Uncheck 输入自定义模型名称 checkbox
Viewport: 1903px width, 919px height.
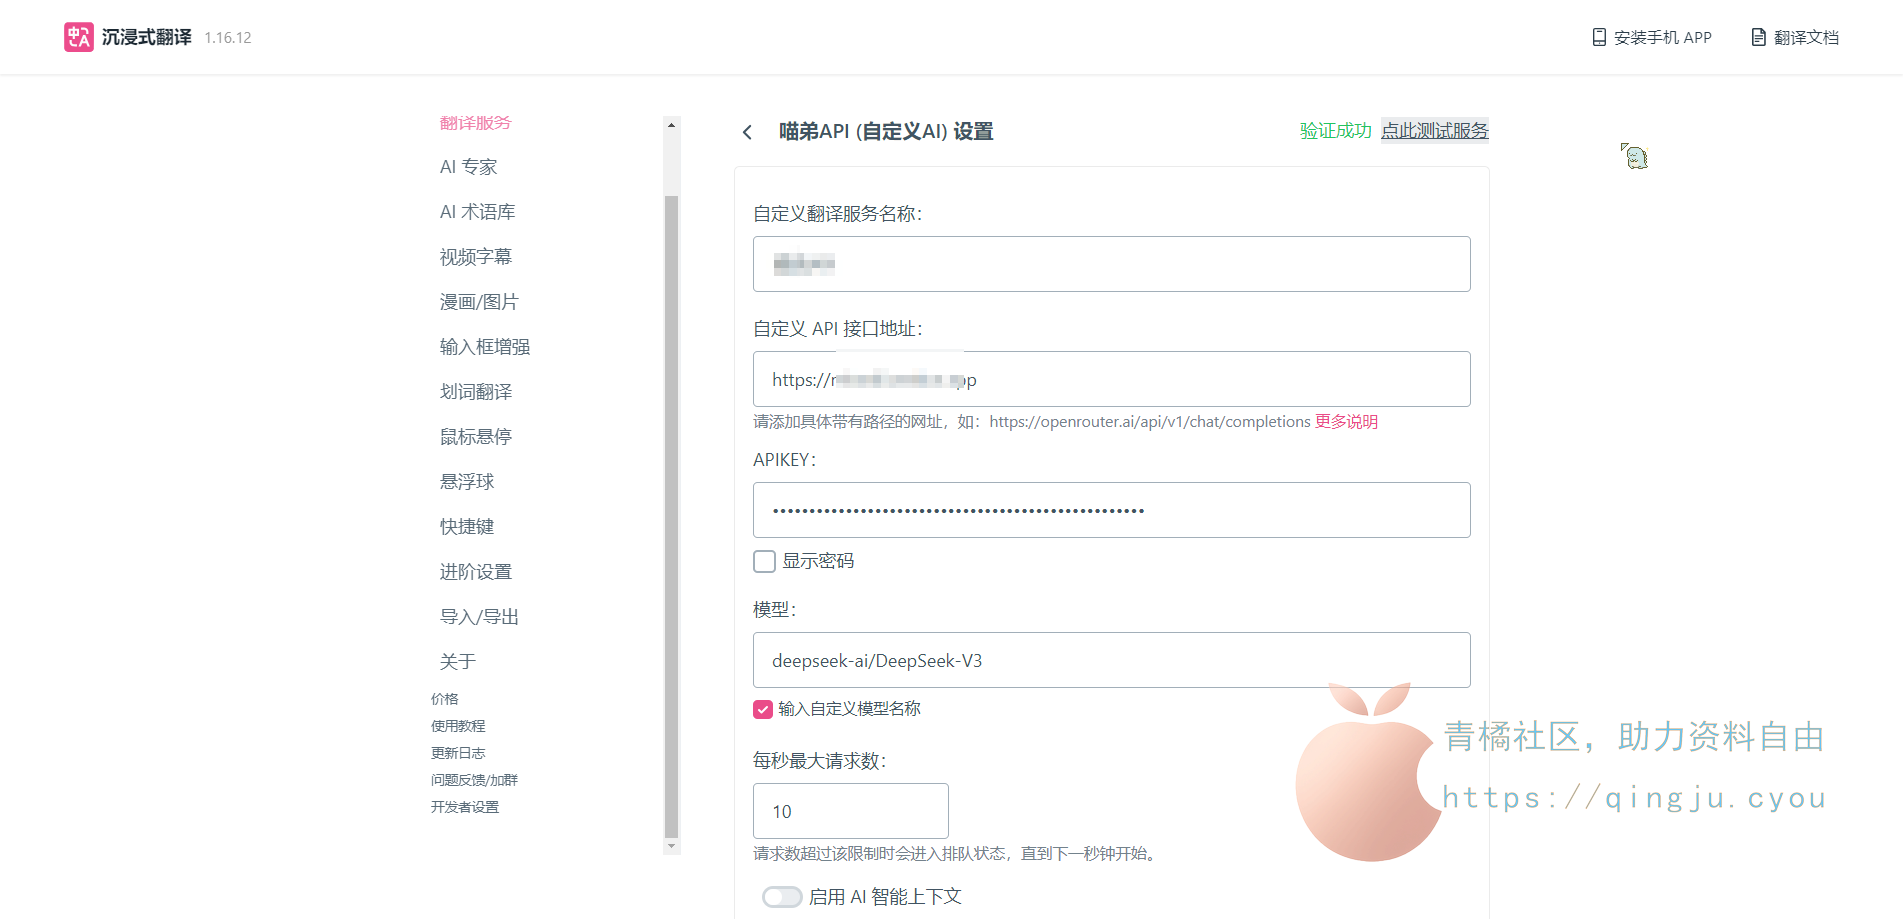[763, 709]
